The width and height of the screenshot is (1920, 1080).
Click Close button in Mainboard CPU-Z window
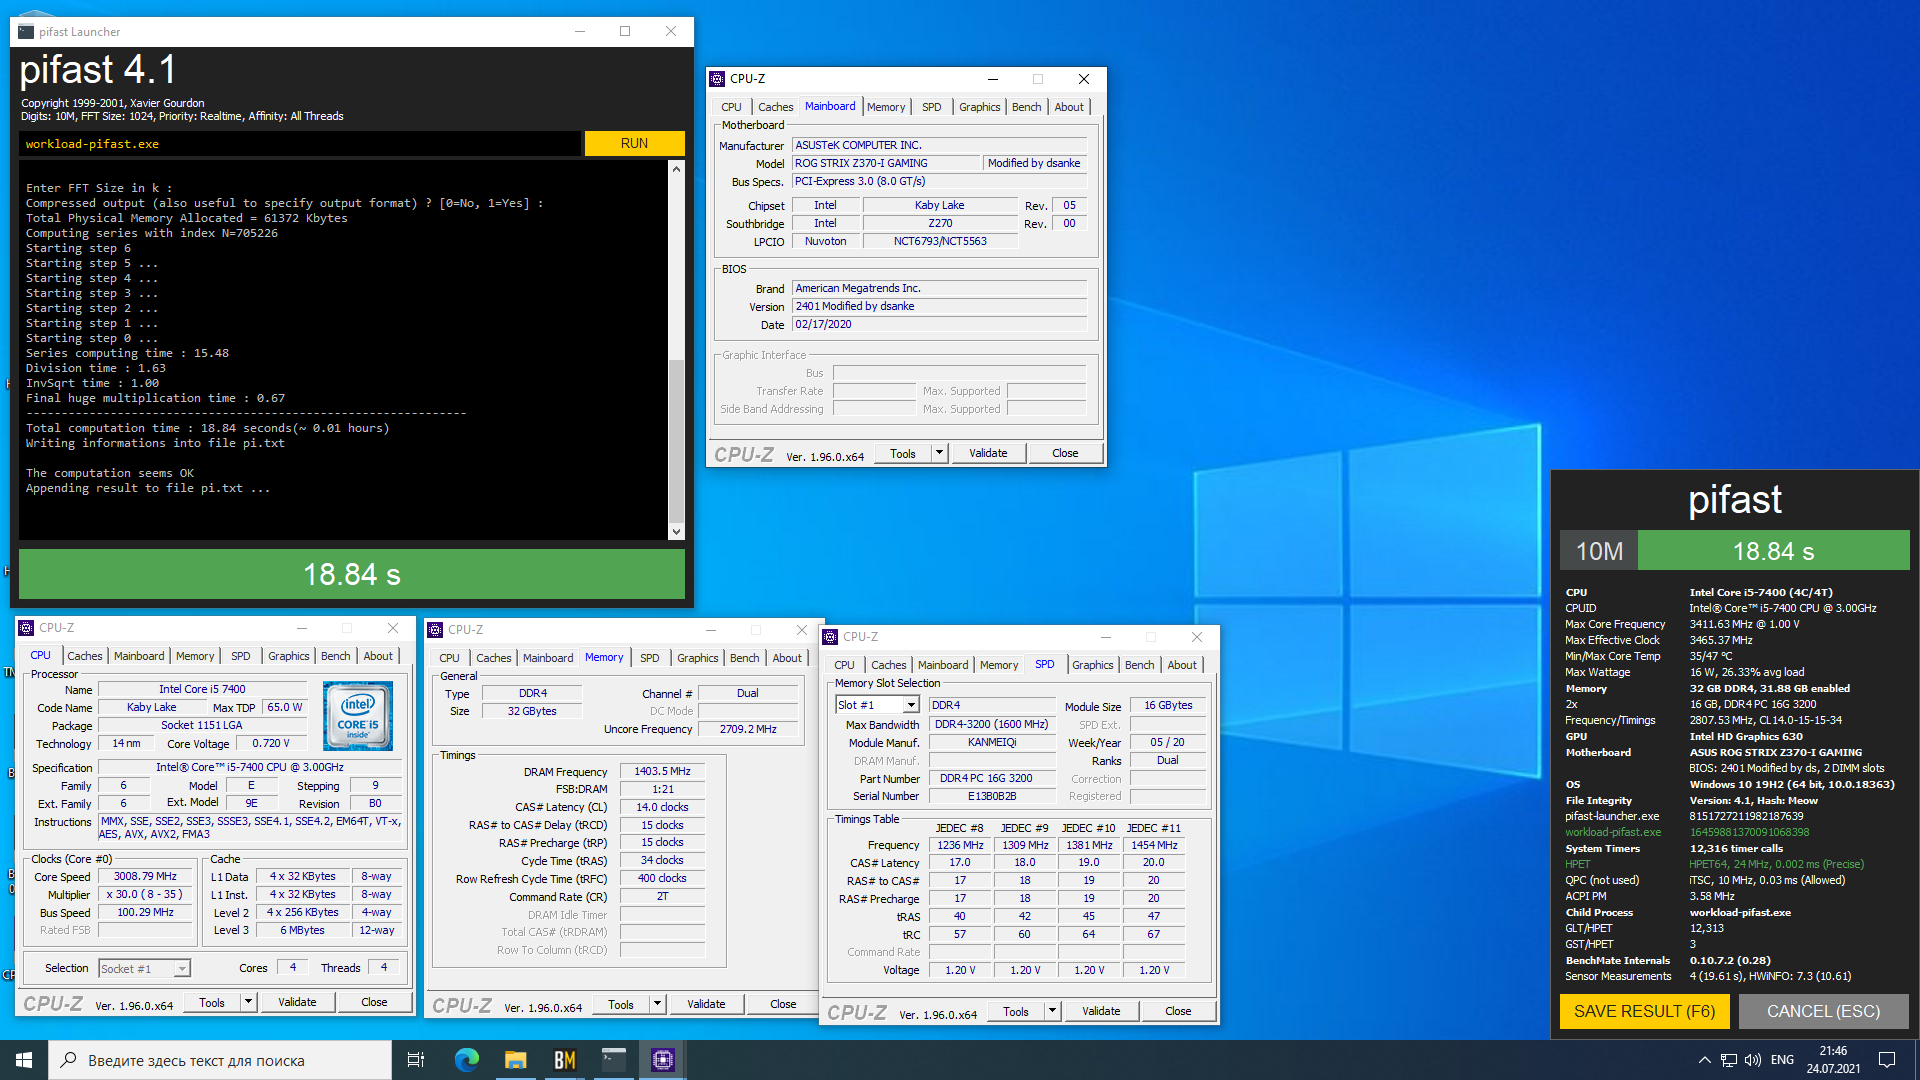[x=1065, y=453]
